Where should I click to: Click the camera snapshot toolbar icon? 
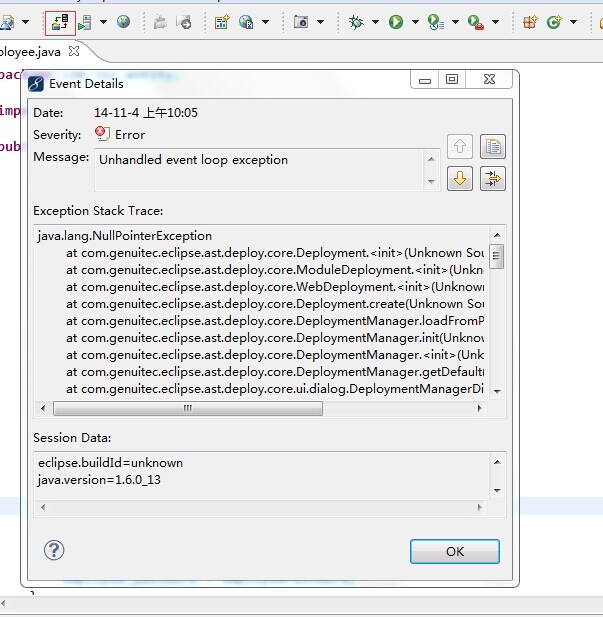pyautogui.click(x=301, y=22)
